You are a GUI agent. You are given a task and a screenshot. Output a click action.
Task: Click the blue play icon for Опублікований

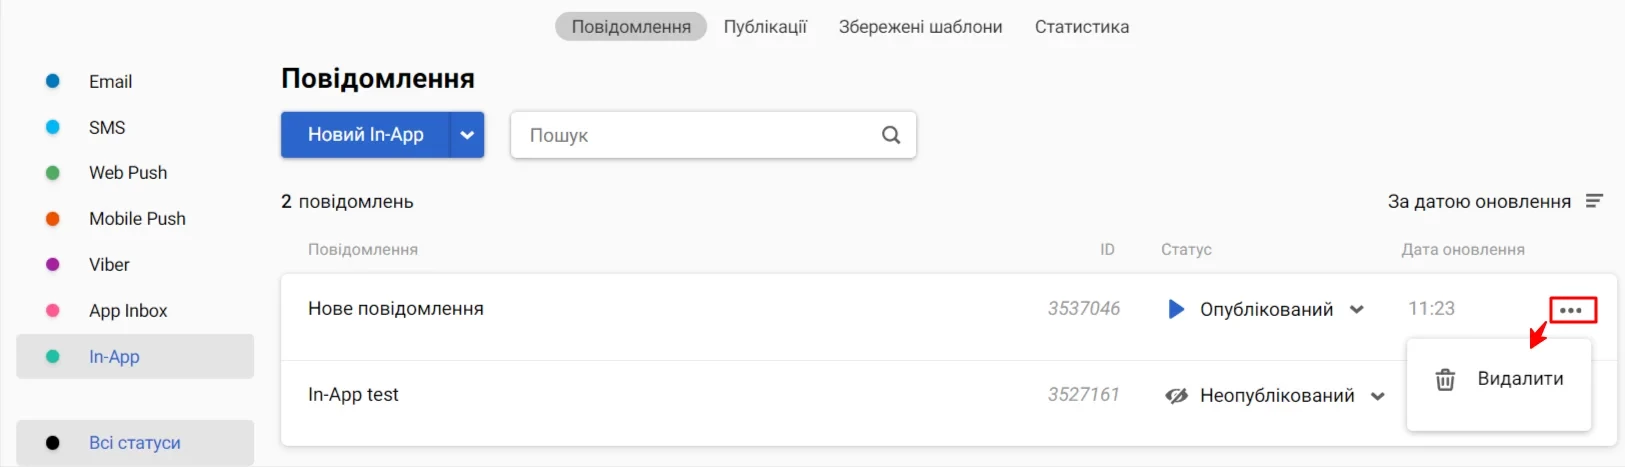point(1176,309)
